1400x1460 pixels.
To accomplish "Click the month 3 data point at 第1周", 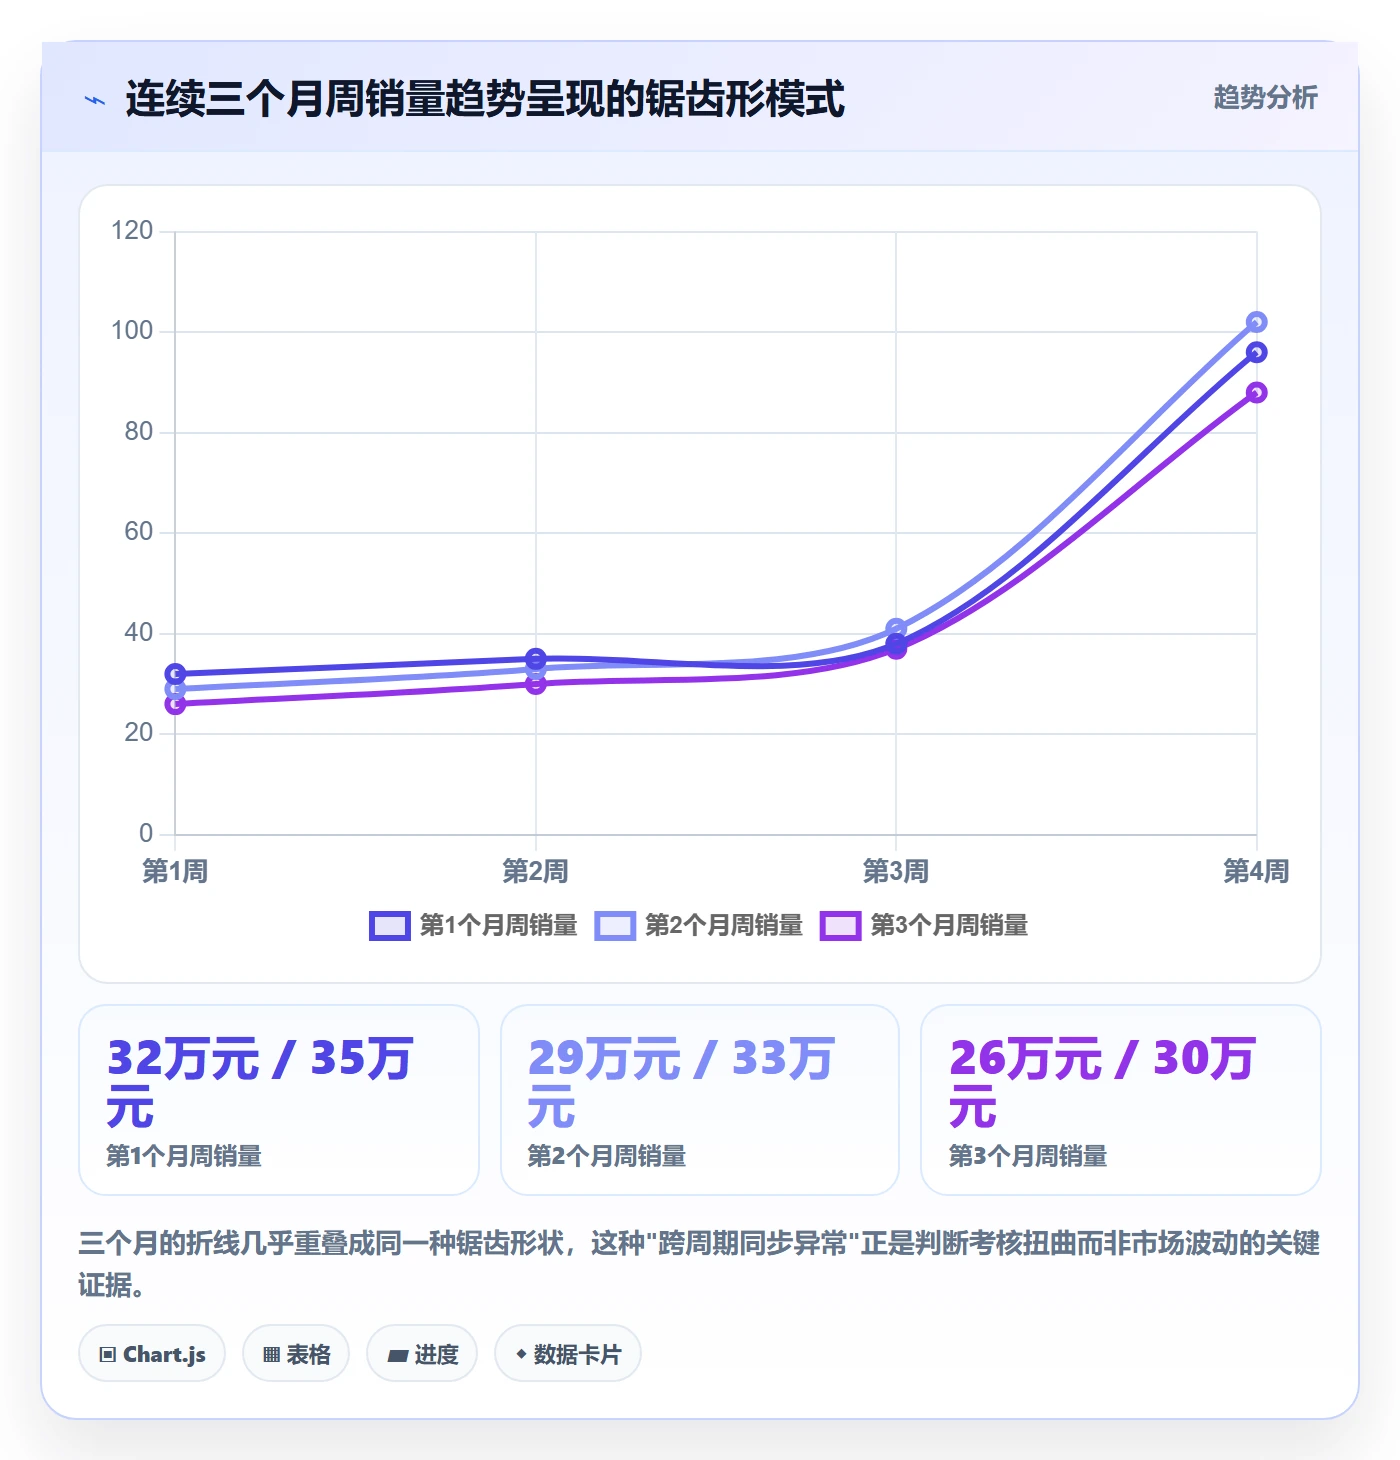I will (175, 704).
